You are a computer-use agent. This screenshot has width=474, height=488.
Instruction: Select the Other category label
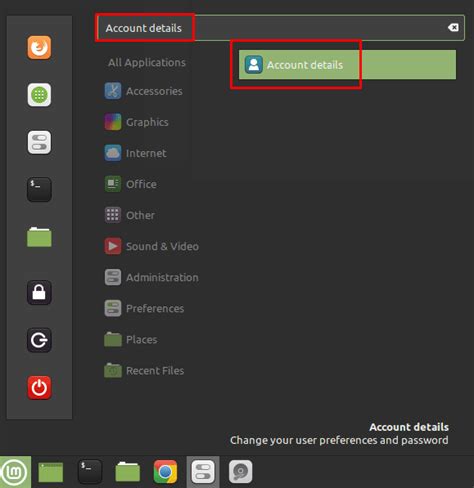point(140,215)
